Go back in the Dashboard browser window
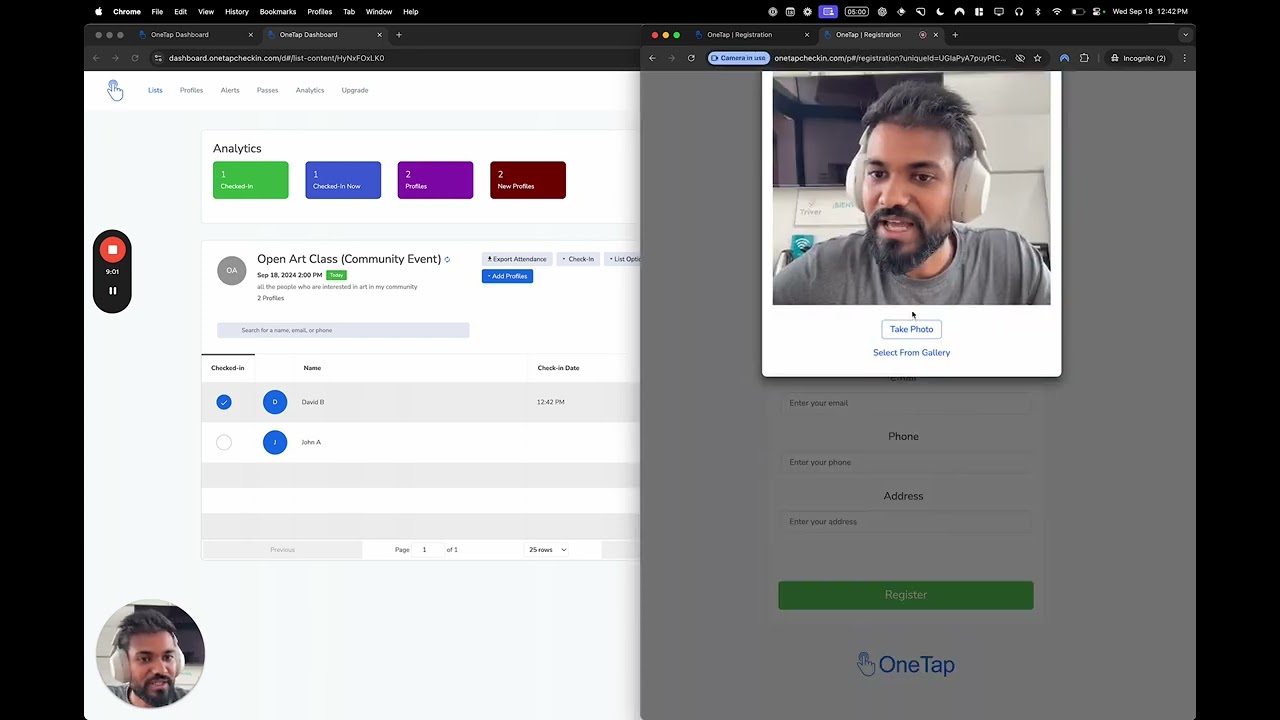The width and height of the screenshot is (1280, 720). click(96, 58)
